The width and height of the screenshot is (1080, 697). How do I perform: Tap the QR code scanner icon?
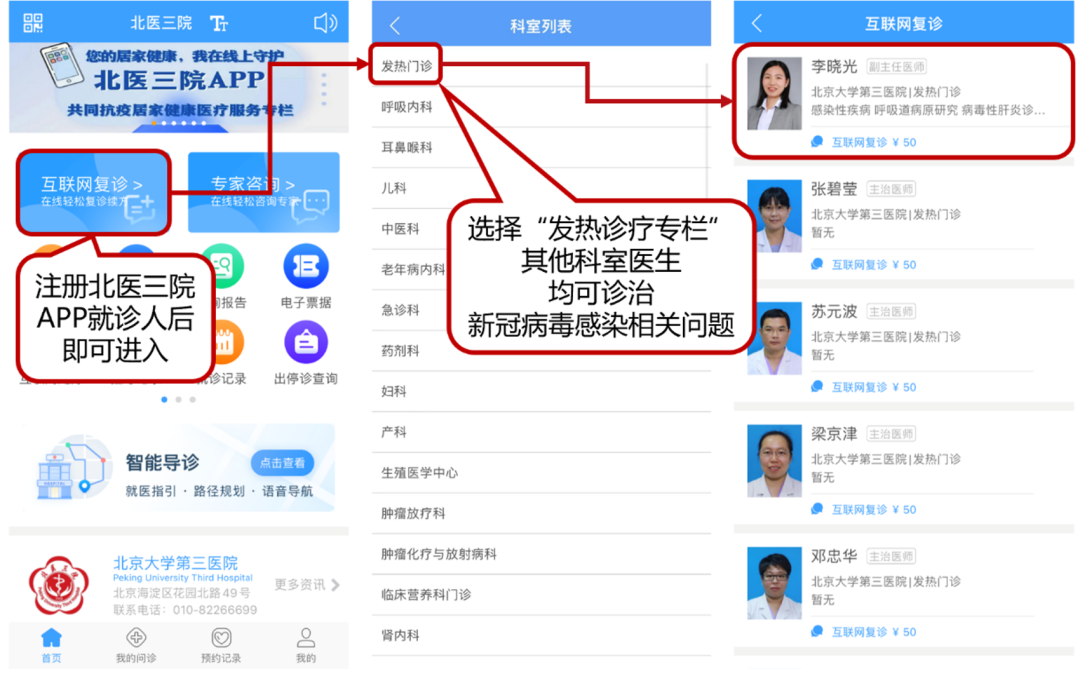[32, 23]
